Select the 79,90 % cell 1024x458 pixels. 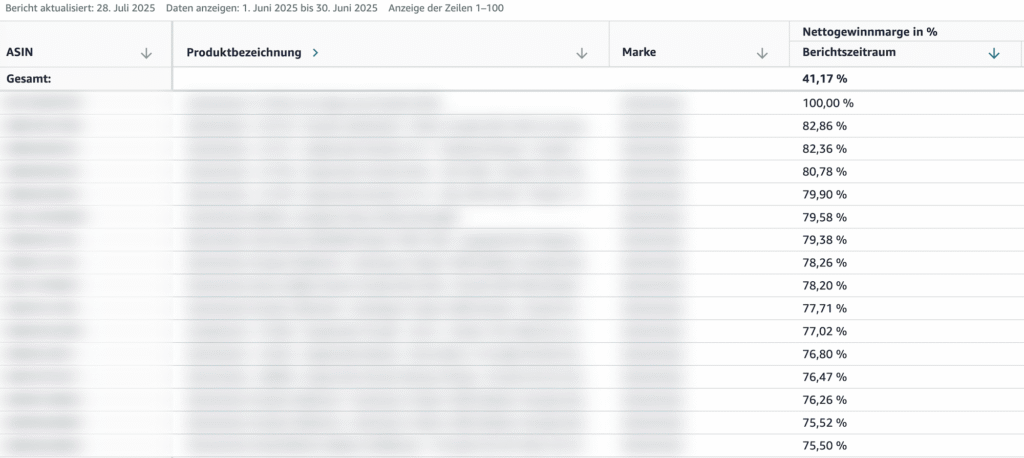[824, 194]
